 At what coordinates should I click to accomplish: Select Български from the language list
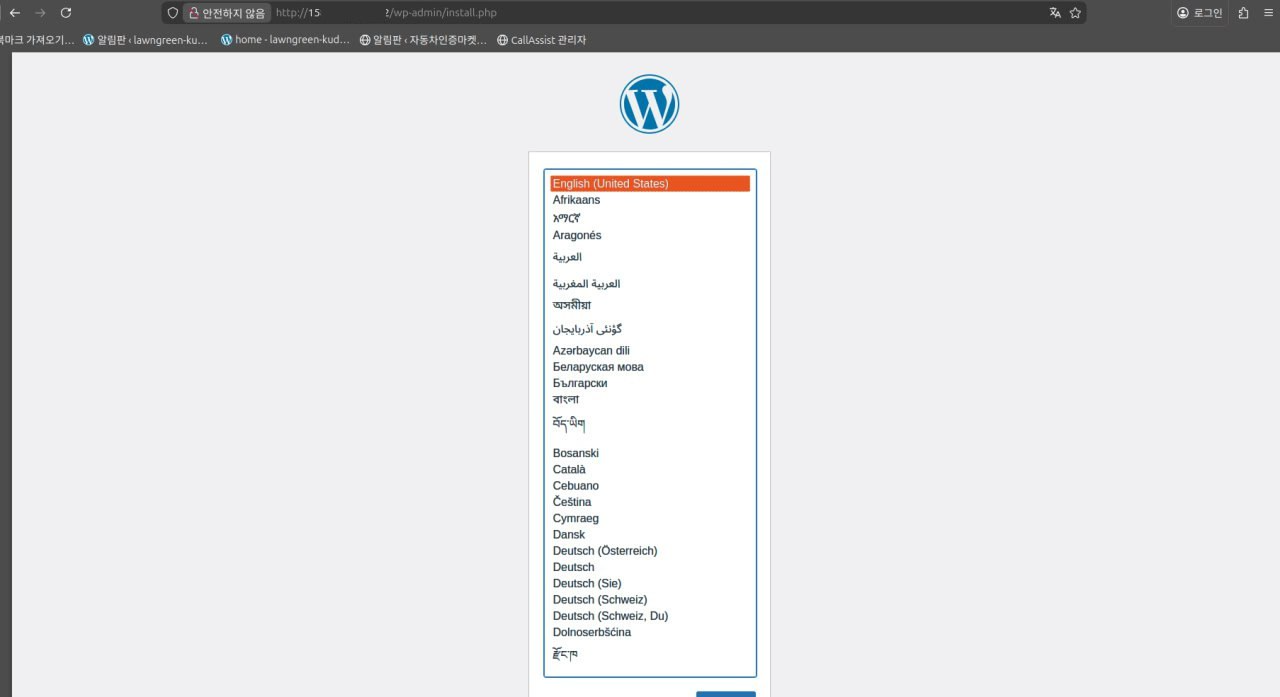coord(580,383)
